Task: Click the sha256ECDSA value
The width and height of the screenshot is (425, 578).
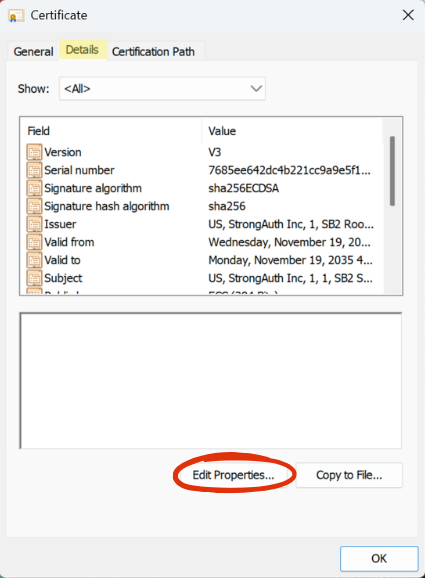Action: 243,188
